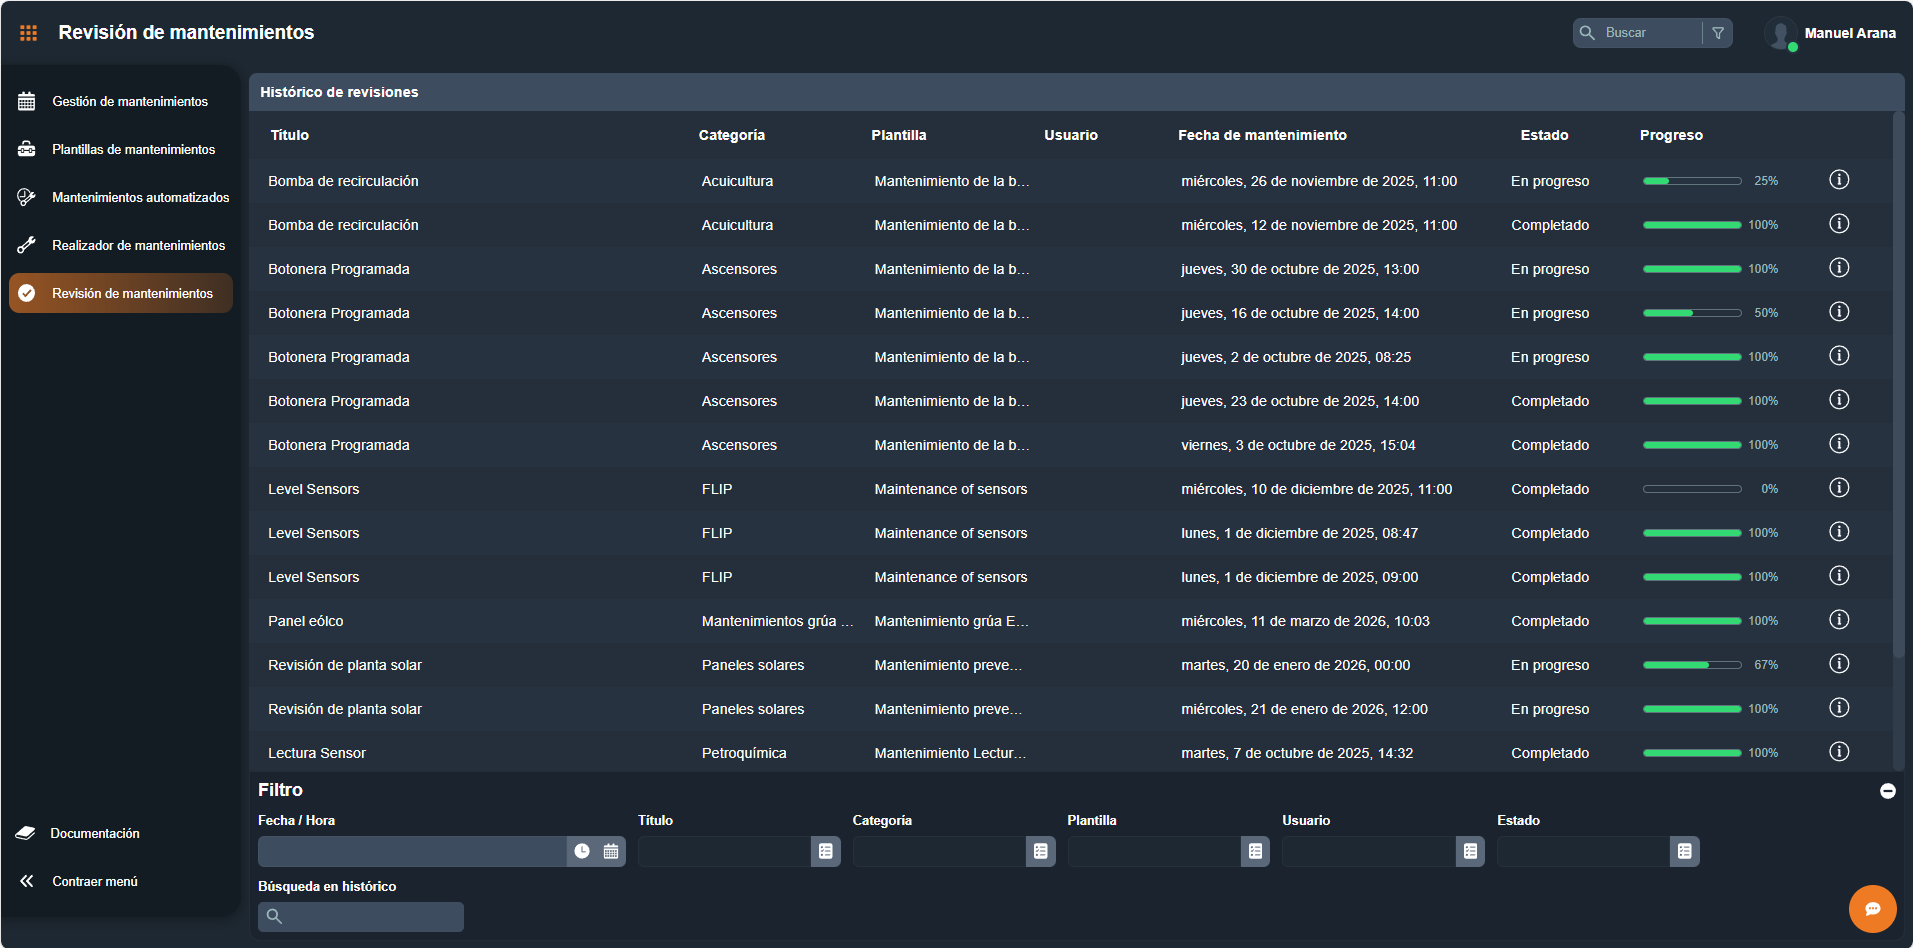Open Mantenimientos automatizados section
1913x948 pixels.
coord(140,197)
